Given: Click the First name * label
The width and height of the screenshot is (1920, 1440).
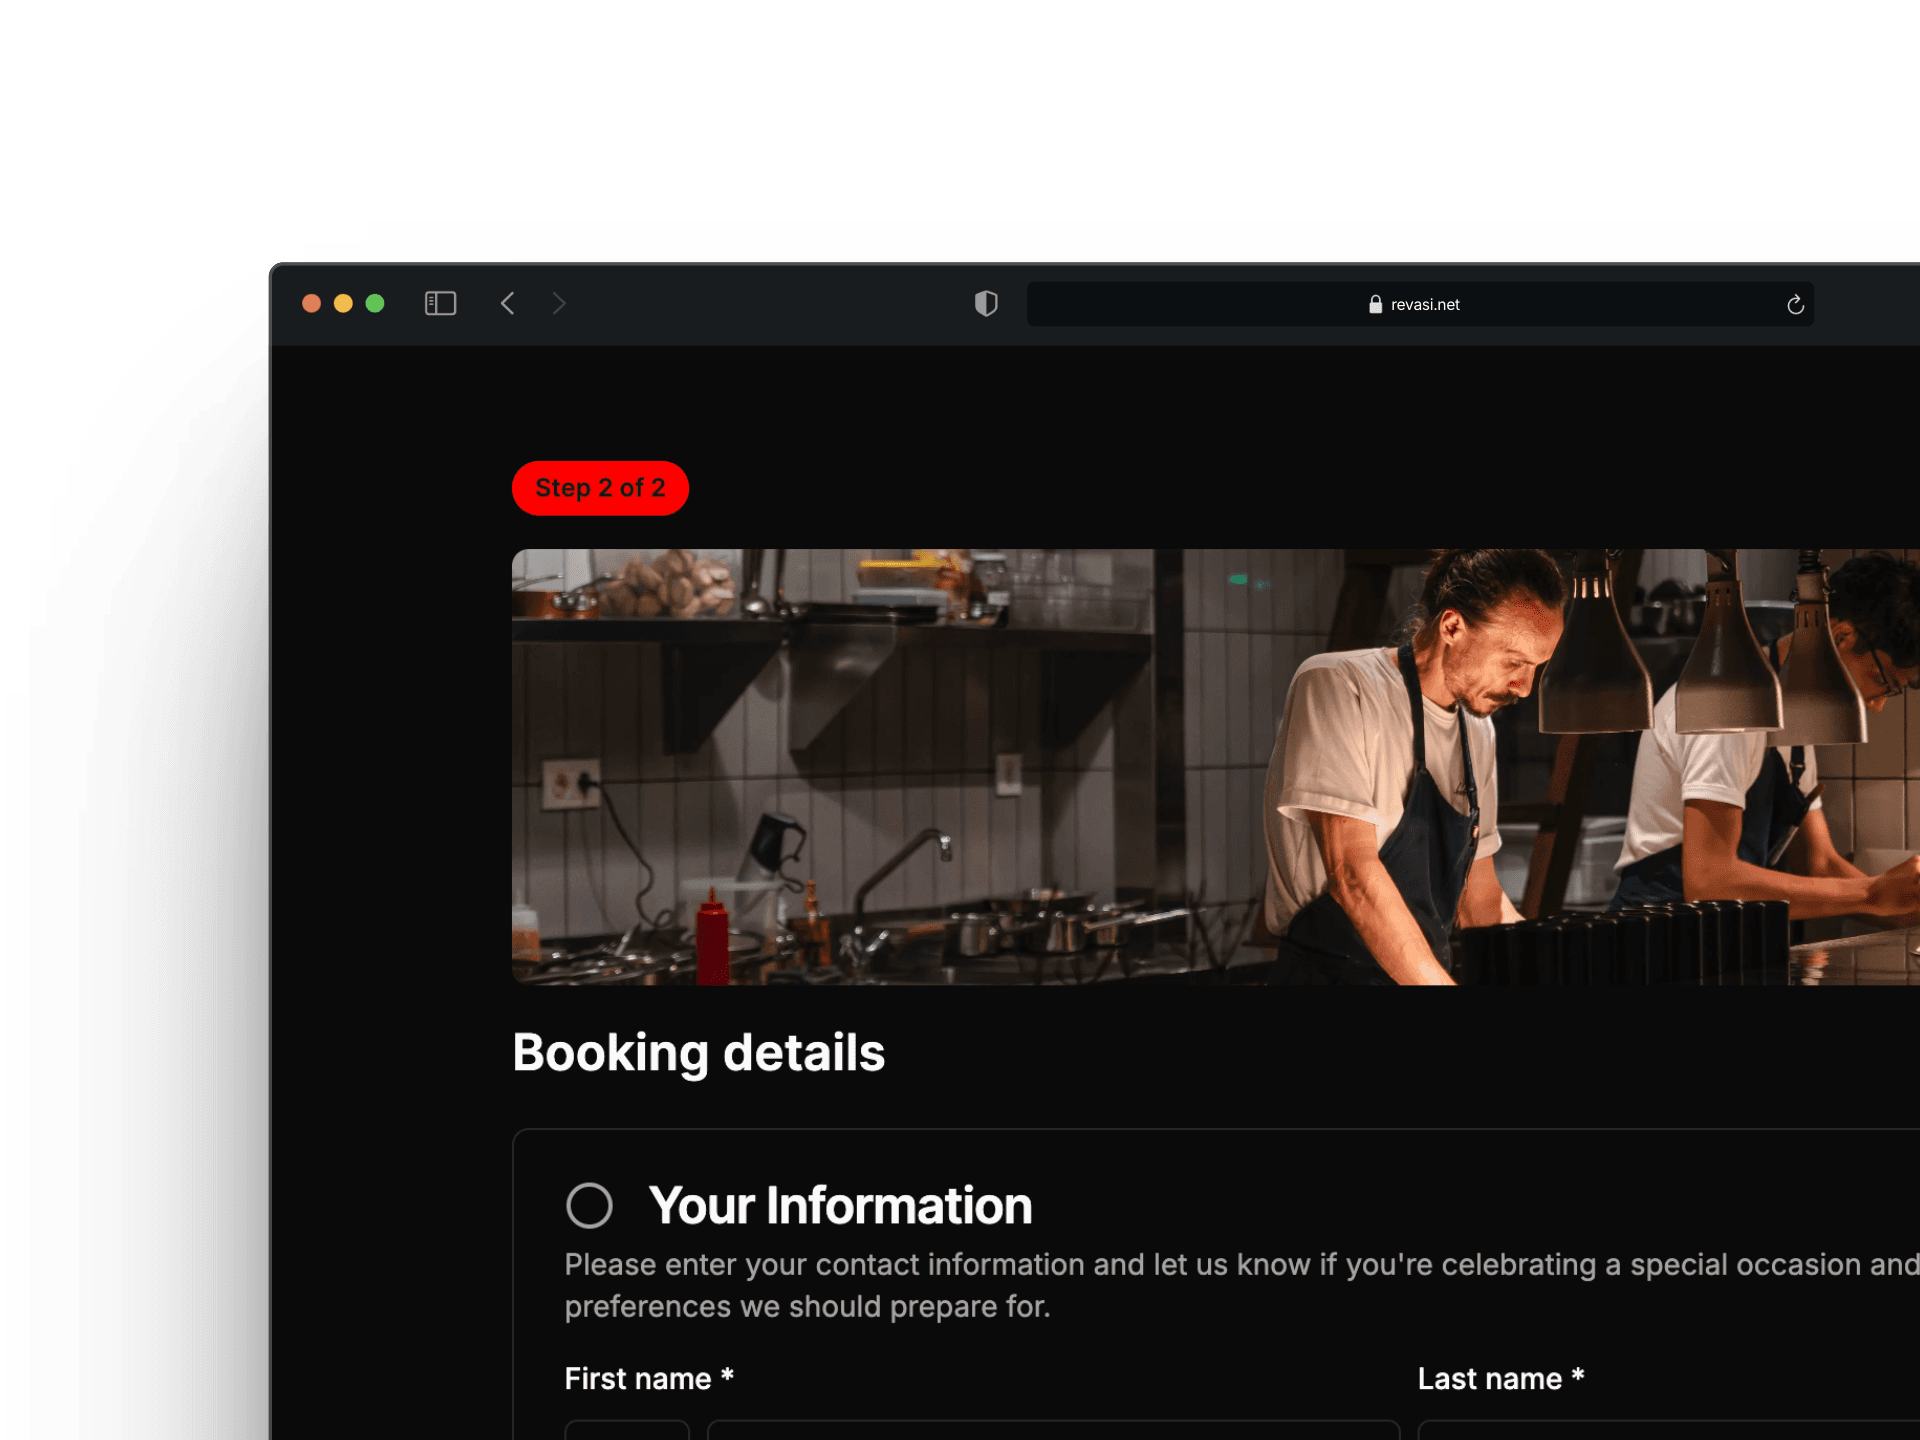Looking at the screenshot, I should 649,1378.
